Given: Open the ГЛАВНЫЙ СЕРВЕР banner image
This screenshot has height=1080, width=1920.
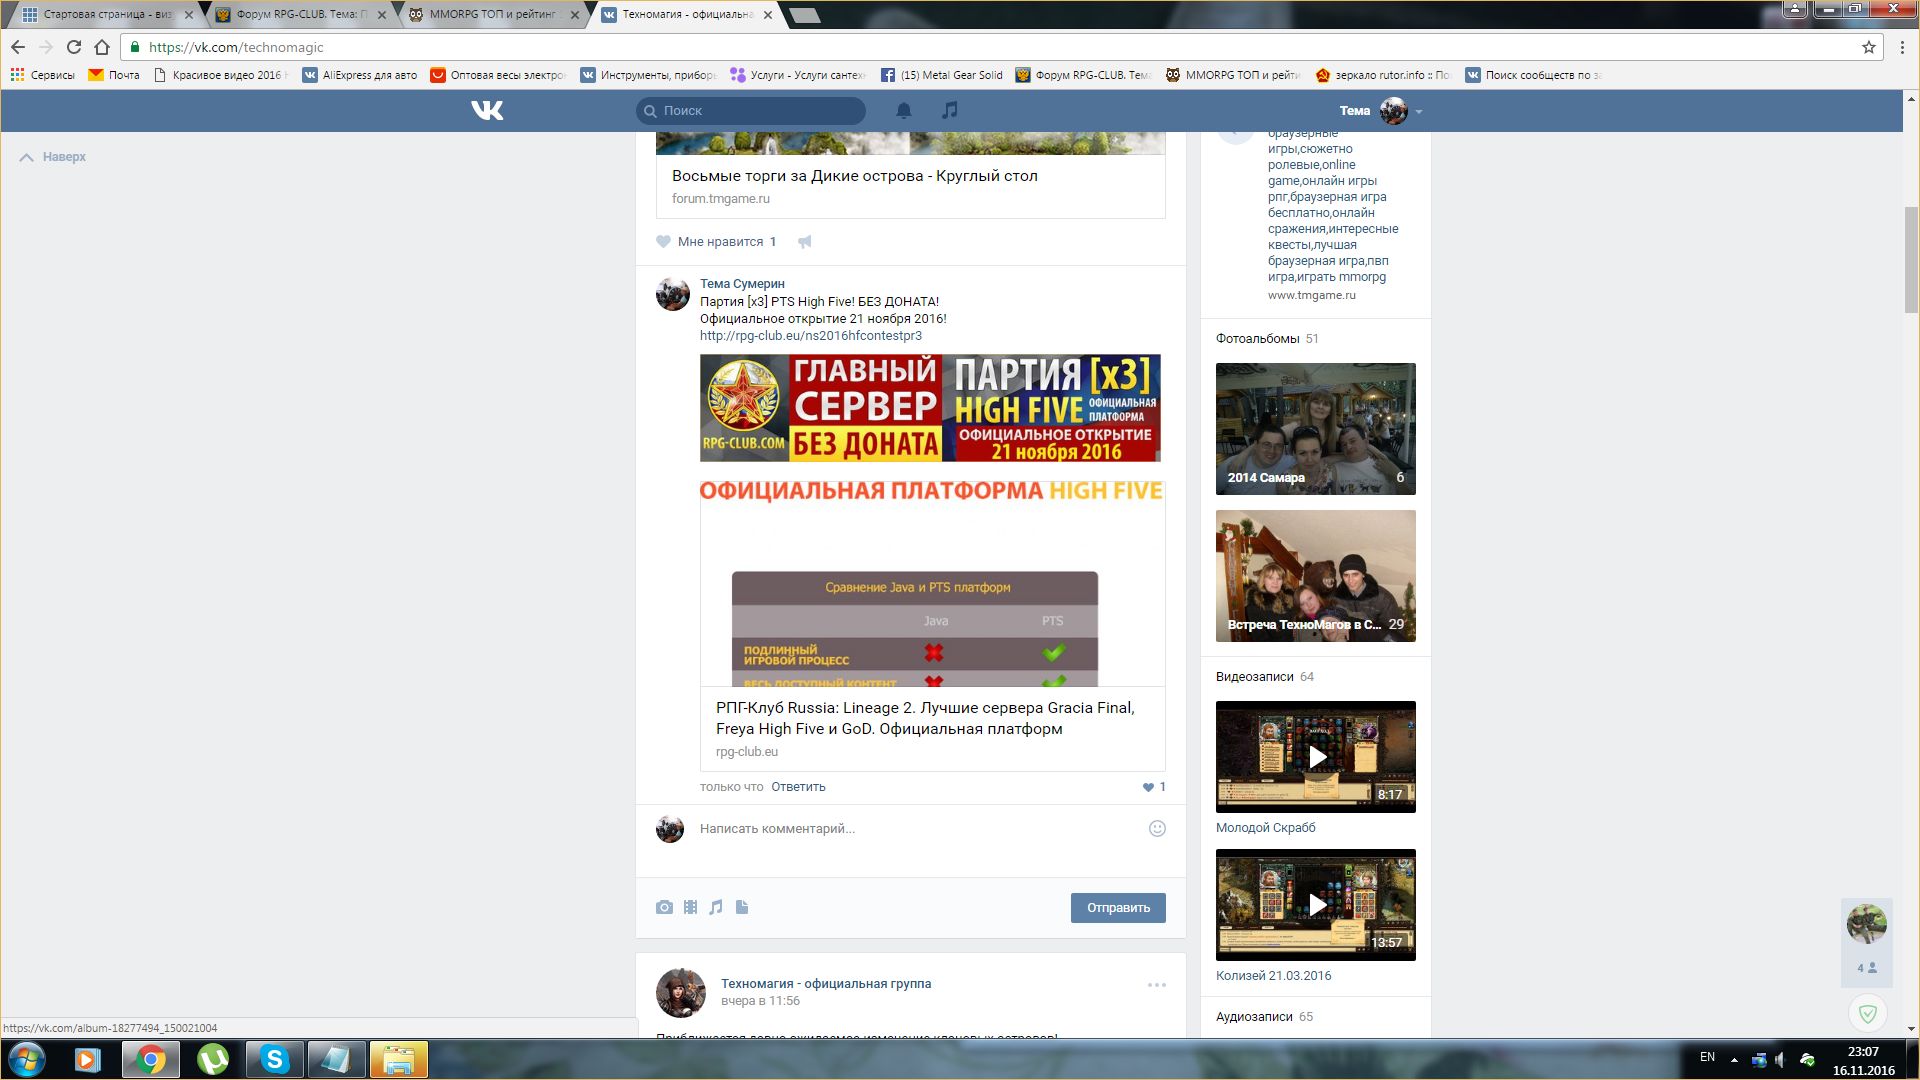Looking at the screenshot, I should click(x=930, y=408).
